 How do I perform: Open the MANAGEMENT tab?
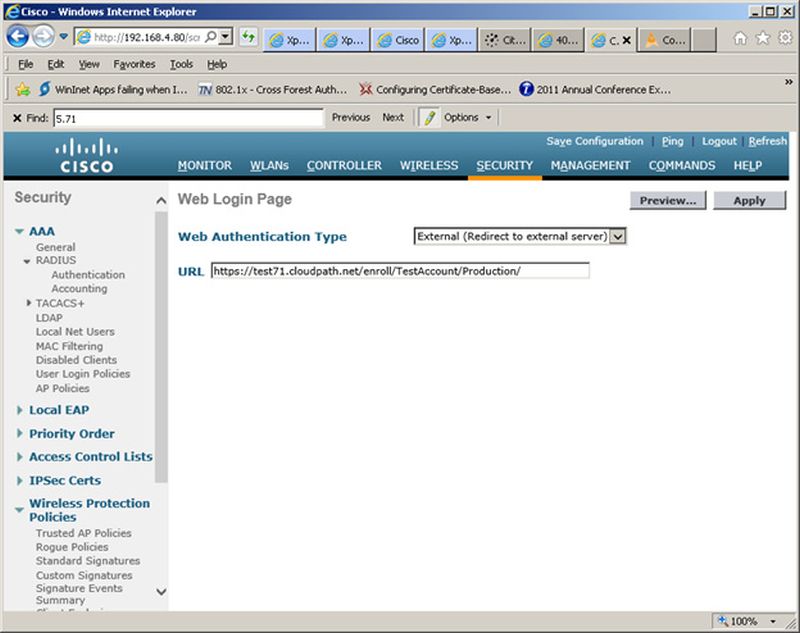(590, 166)
